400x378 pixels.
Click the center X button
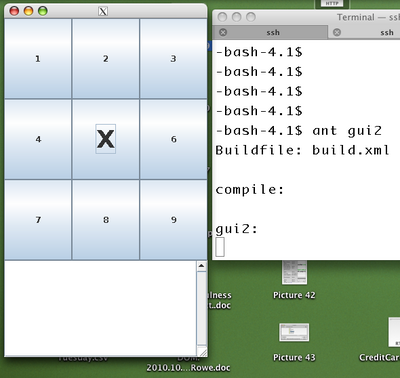[x=106, y=139]
